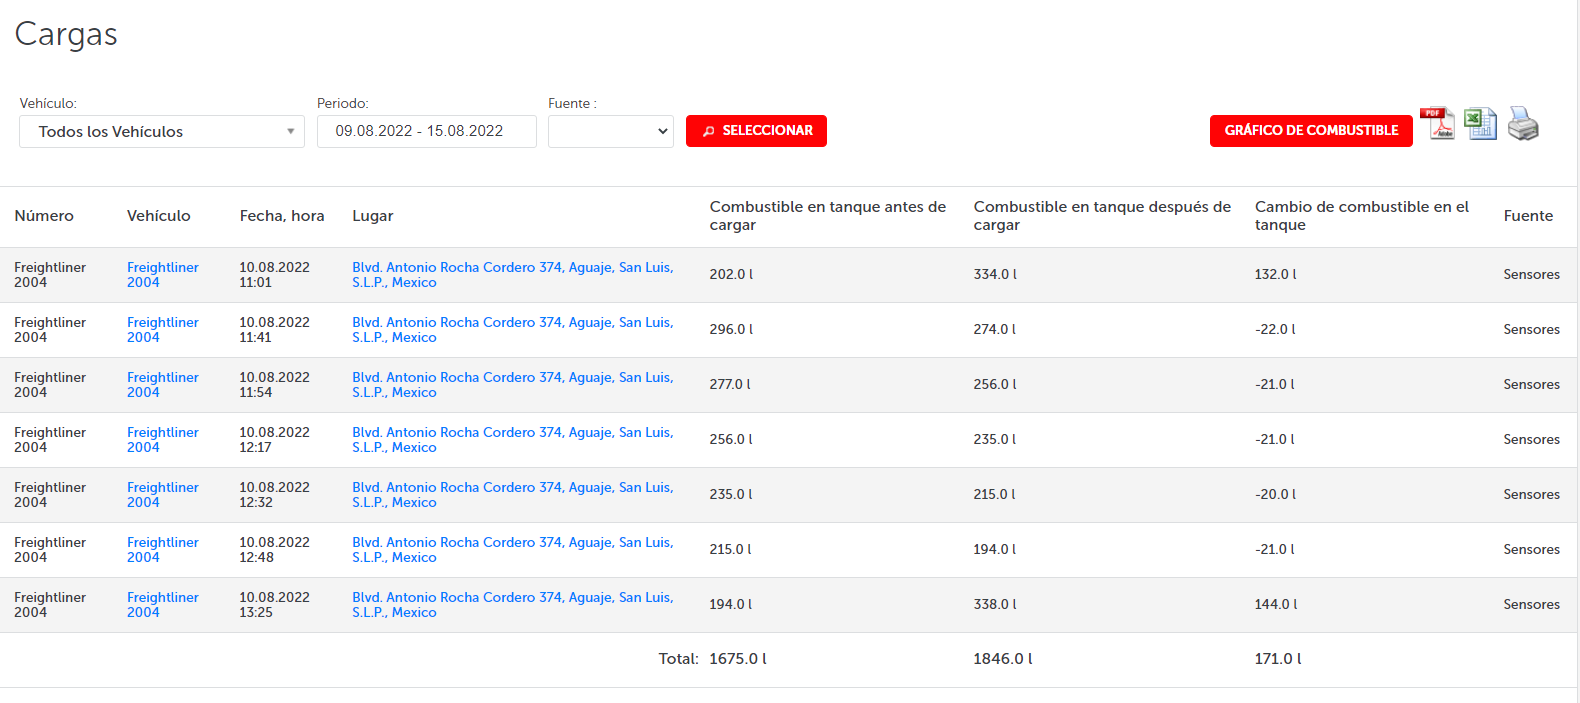The image size is (1580, 703).
Task: Select the -22.0 l change value
Action: tap(1275, 329)
